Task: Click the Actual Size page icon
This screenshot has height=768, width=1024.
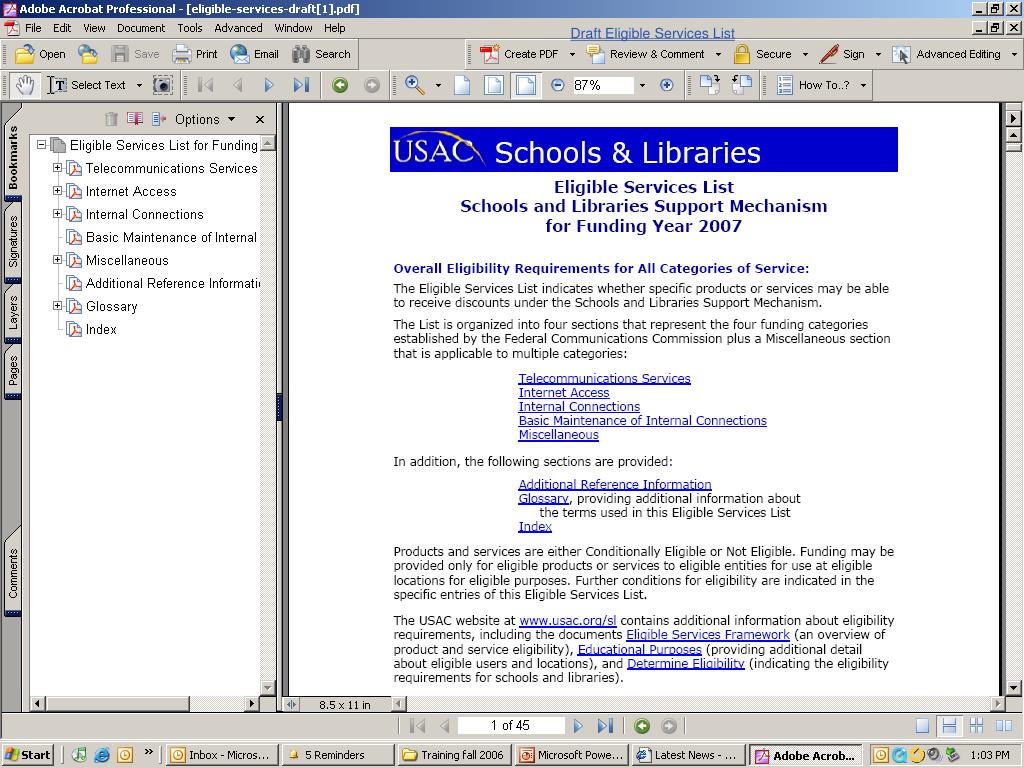Action: [462, 86]
